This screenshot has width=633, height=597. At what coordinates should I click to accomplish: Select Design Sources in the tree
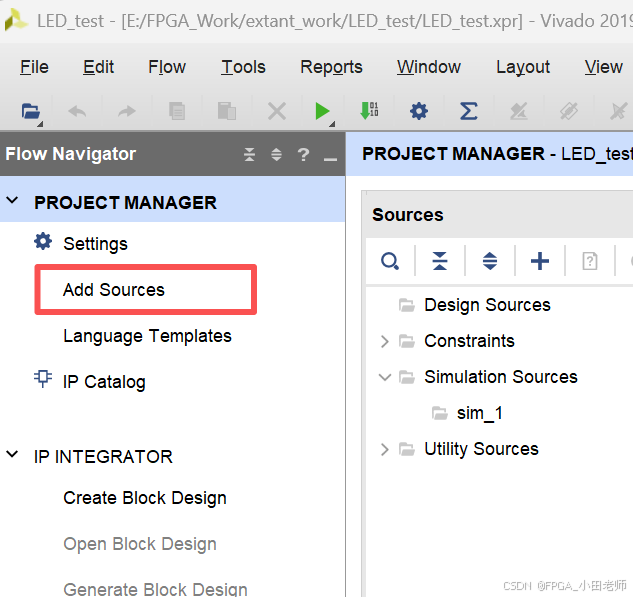point(487,305)
